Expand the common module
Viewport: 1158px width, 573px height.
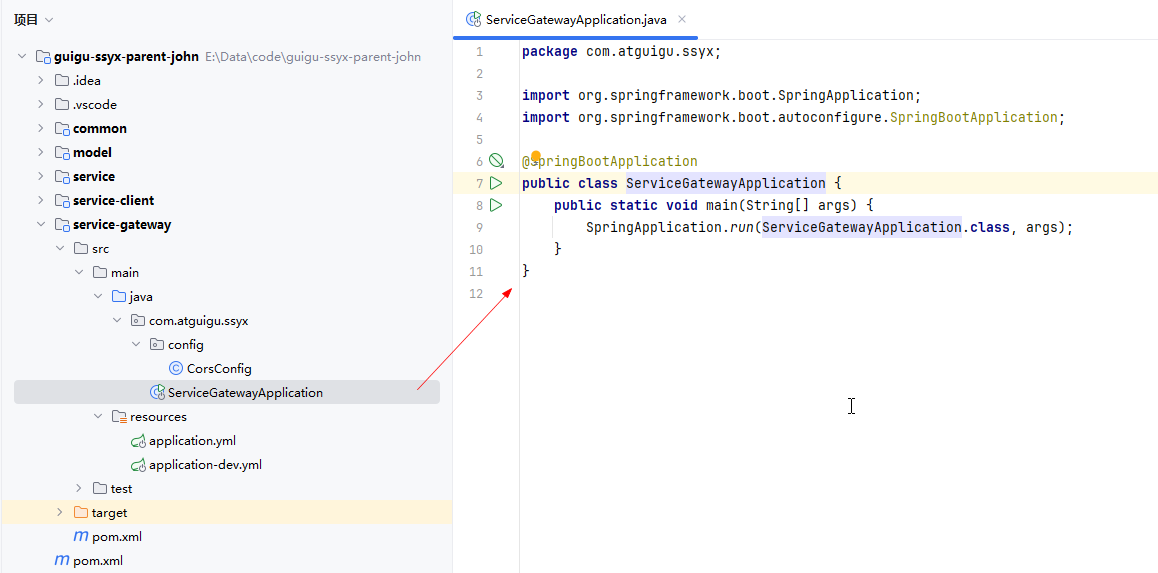(x=41, y=128)
